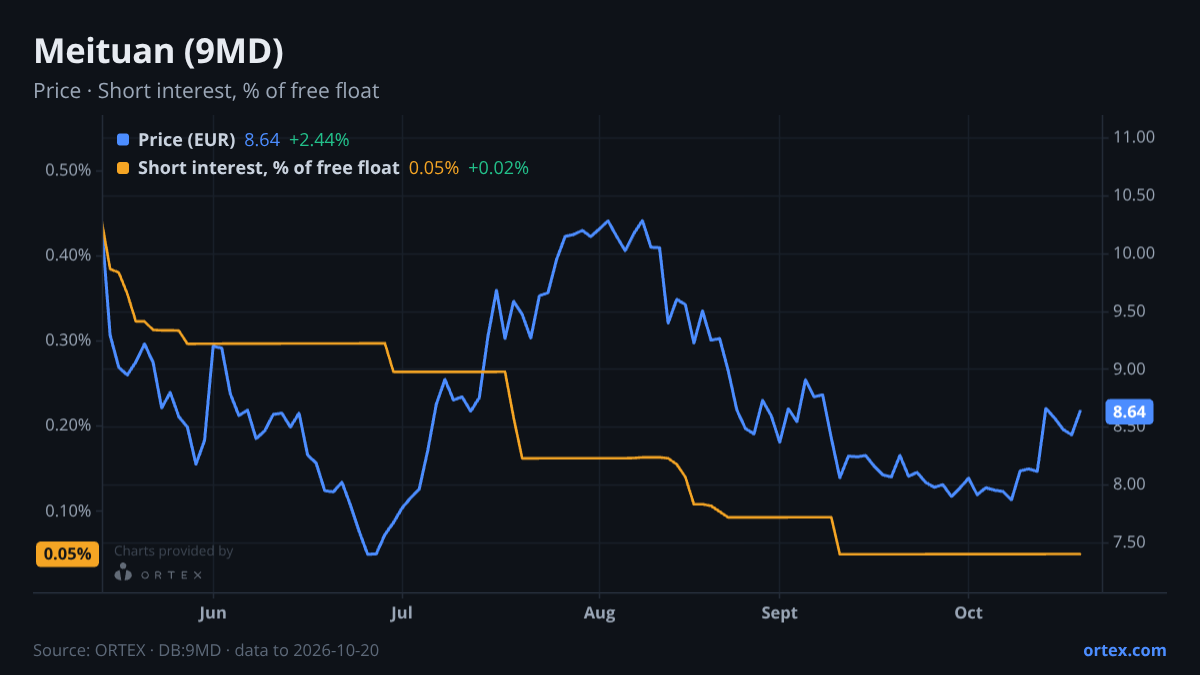
Task: Click the 0.50% left axis label
Action: pos(68,170)
